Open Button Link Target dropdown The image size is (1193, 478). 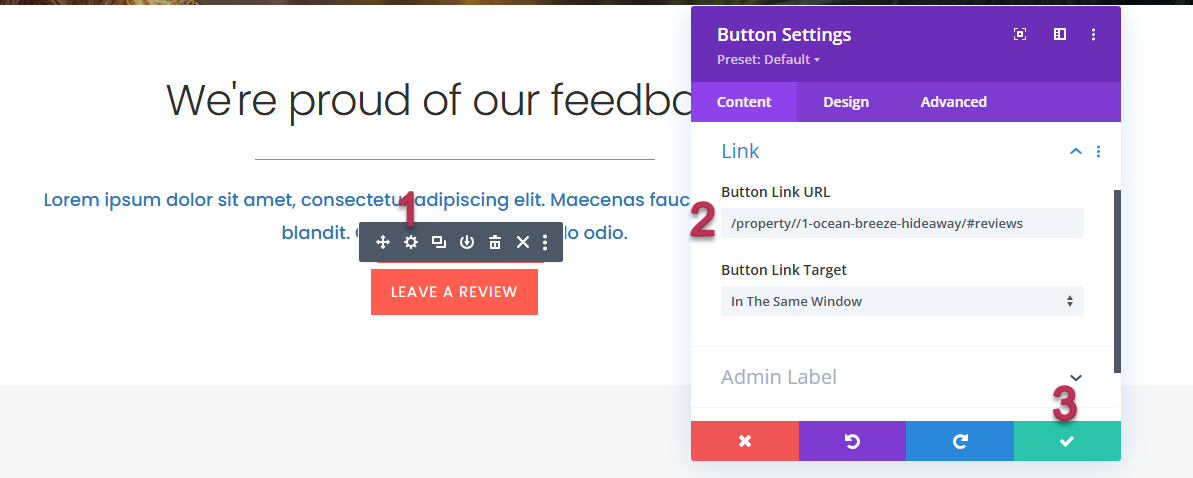pos(902,301)
